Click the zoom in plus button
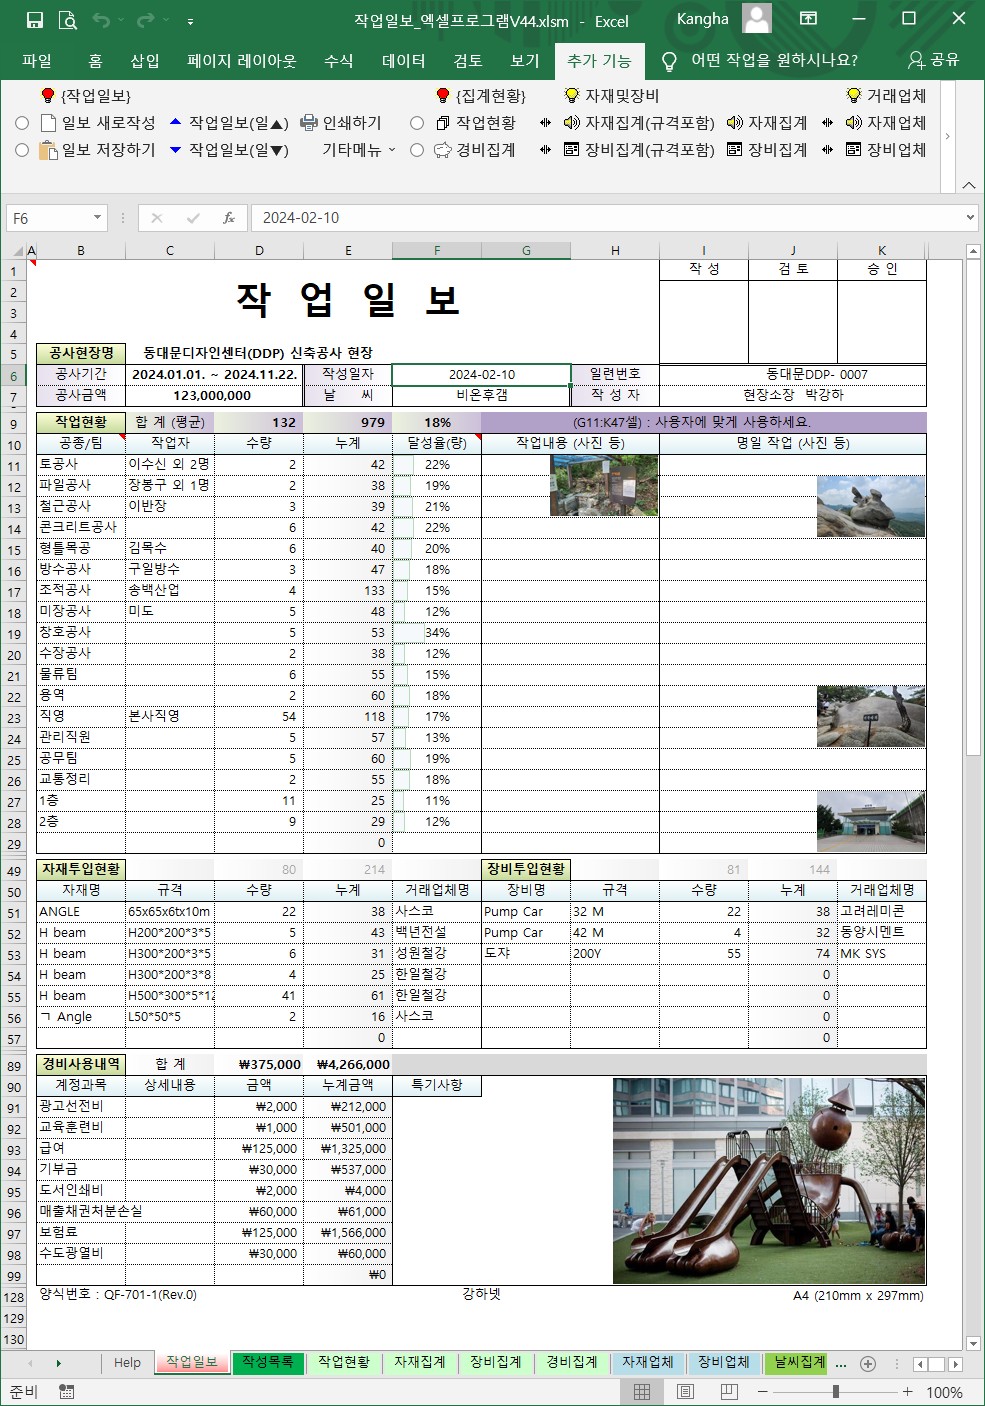The width and height of the screenshot is (985, 1406). (x=907, y=1392)
